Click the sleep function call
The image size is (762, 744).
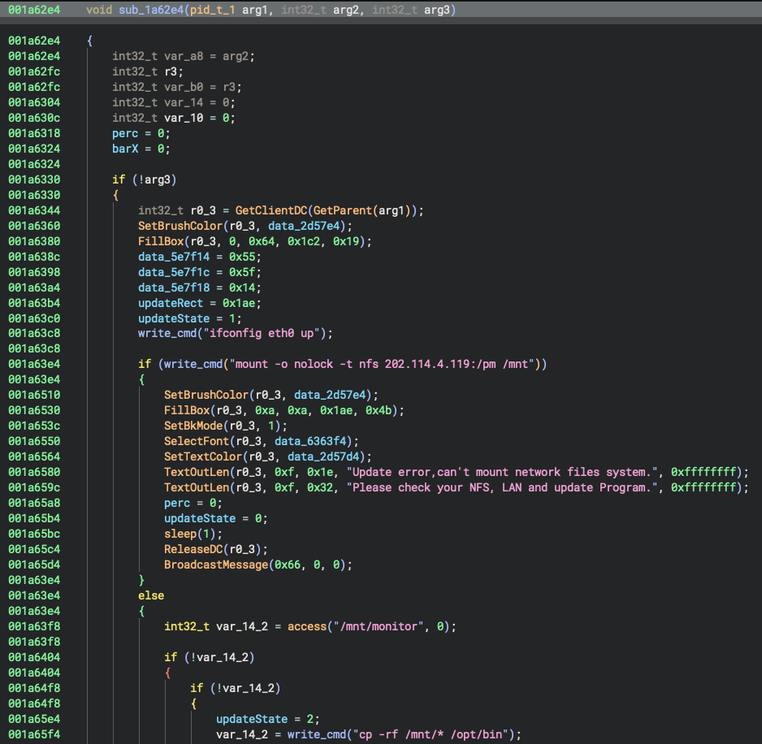pos(180,534)
